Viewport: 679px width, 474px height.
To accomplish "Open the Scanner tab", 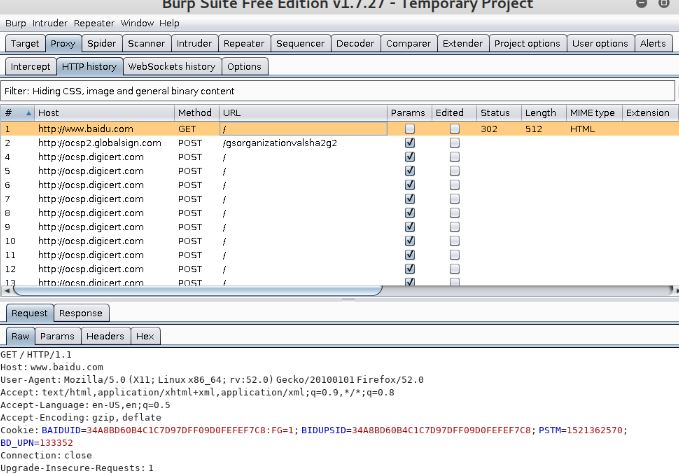I will coord(146,44).
